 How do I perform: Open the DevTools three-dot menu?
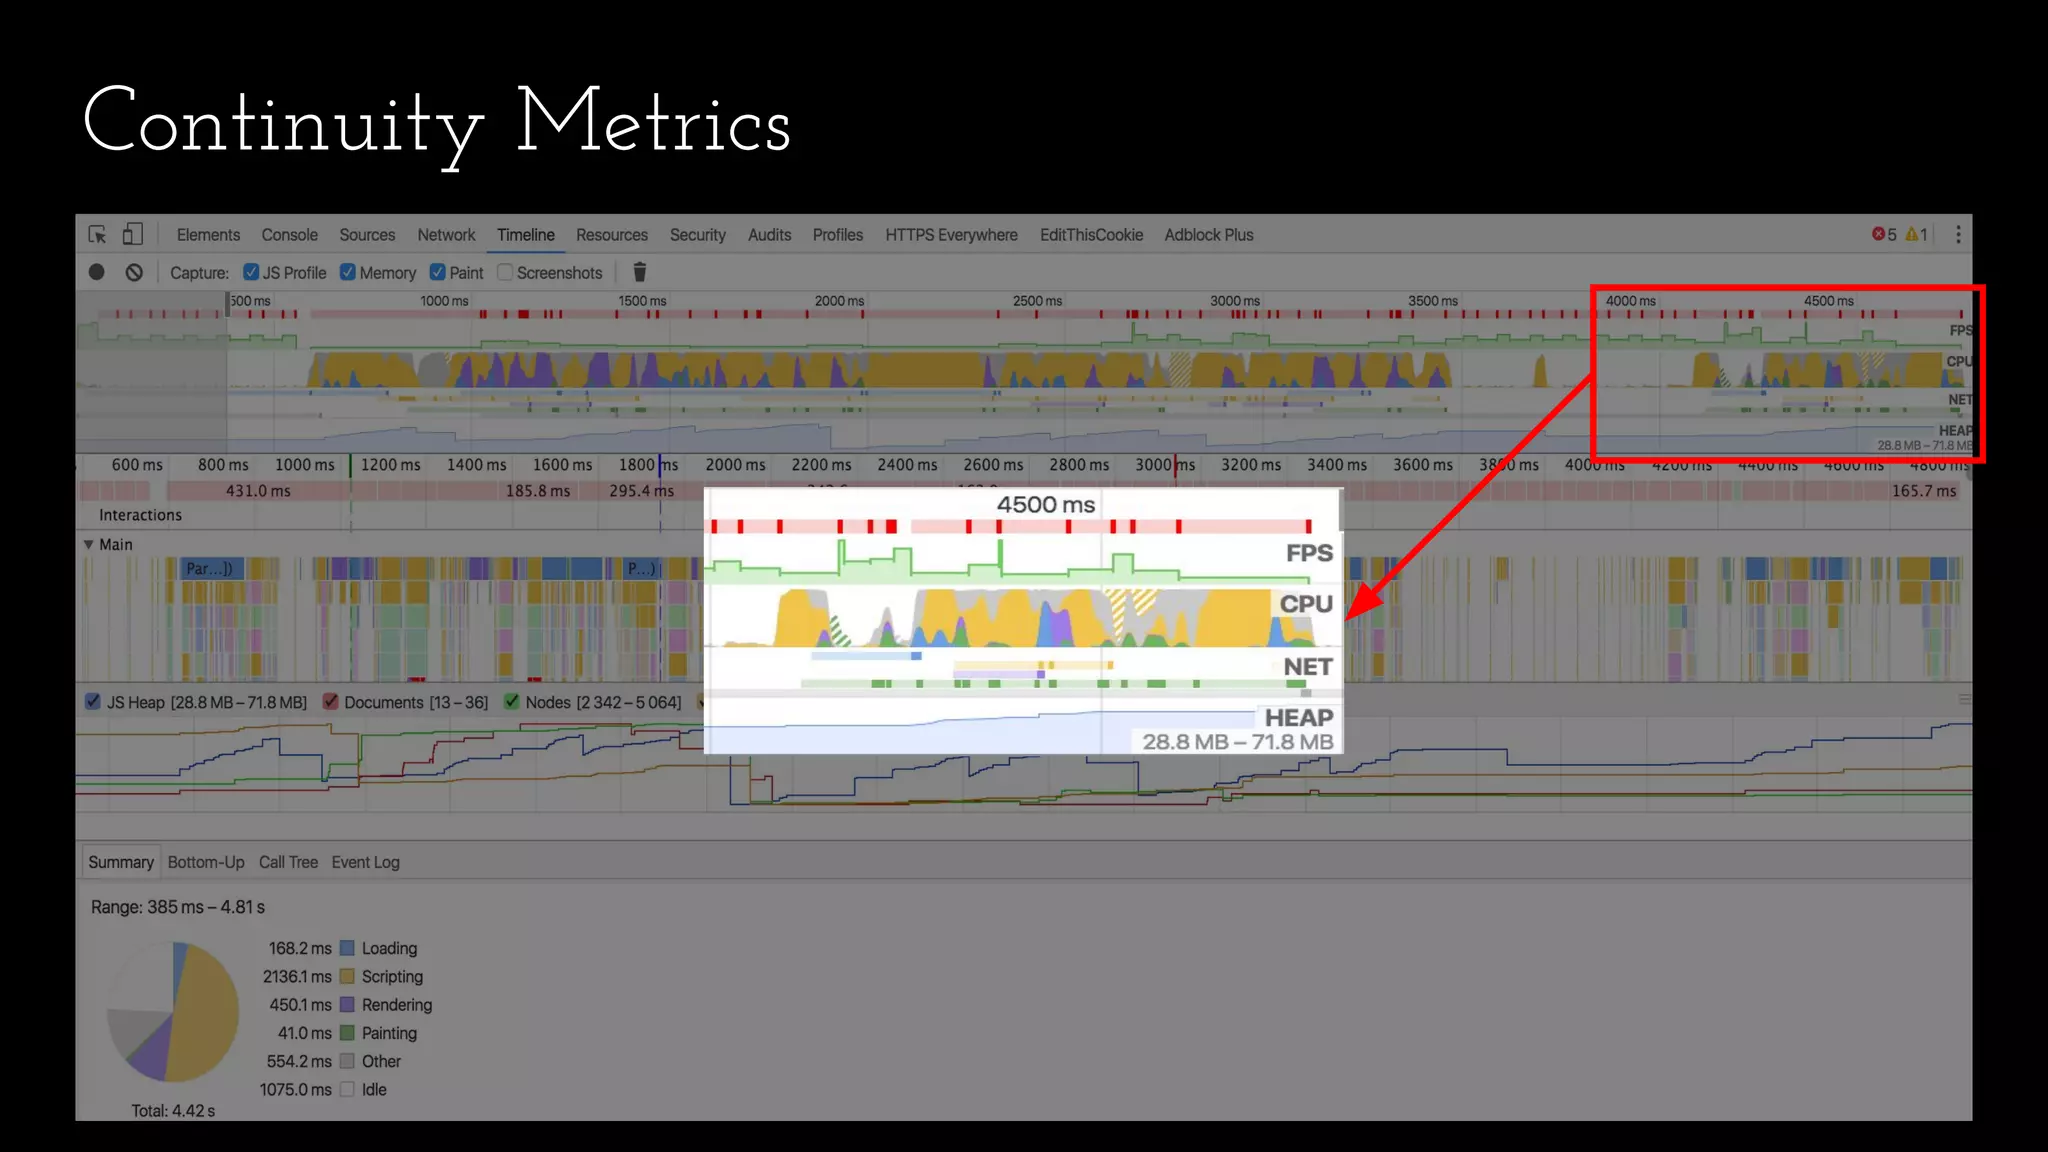(1958, 234)
